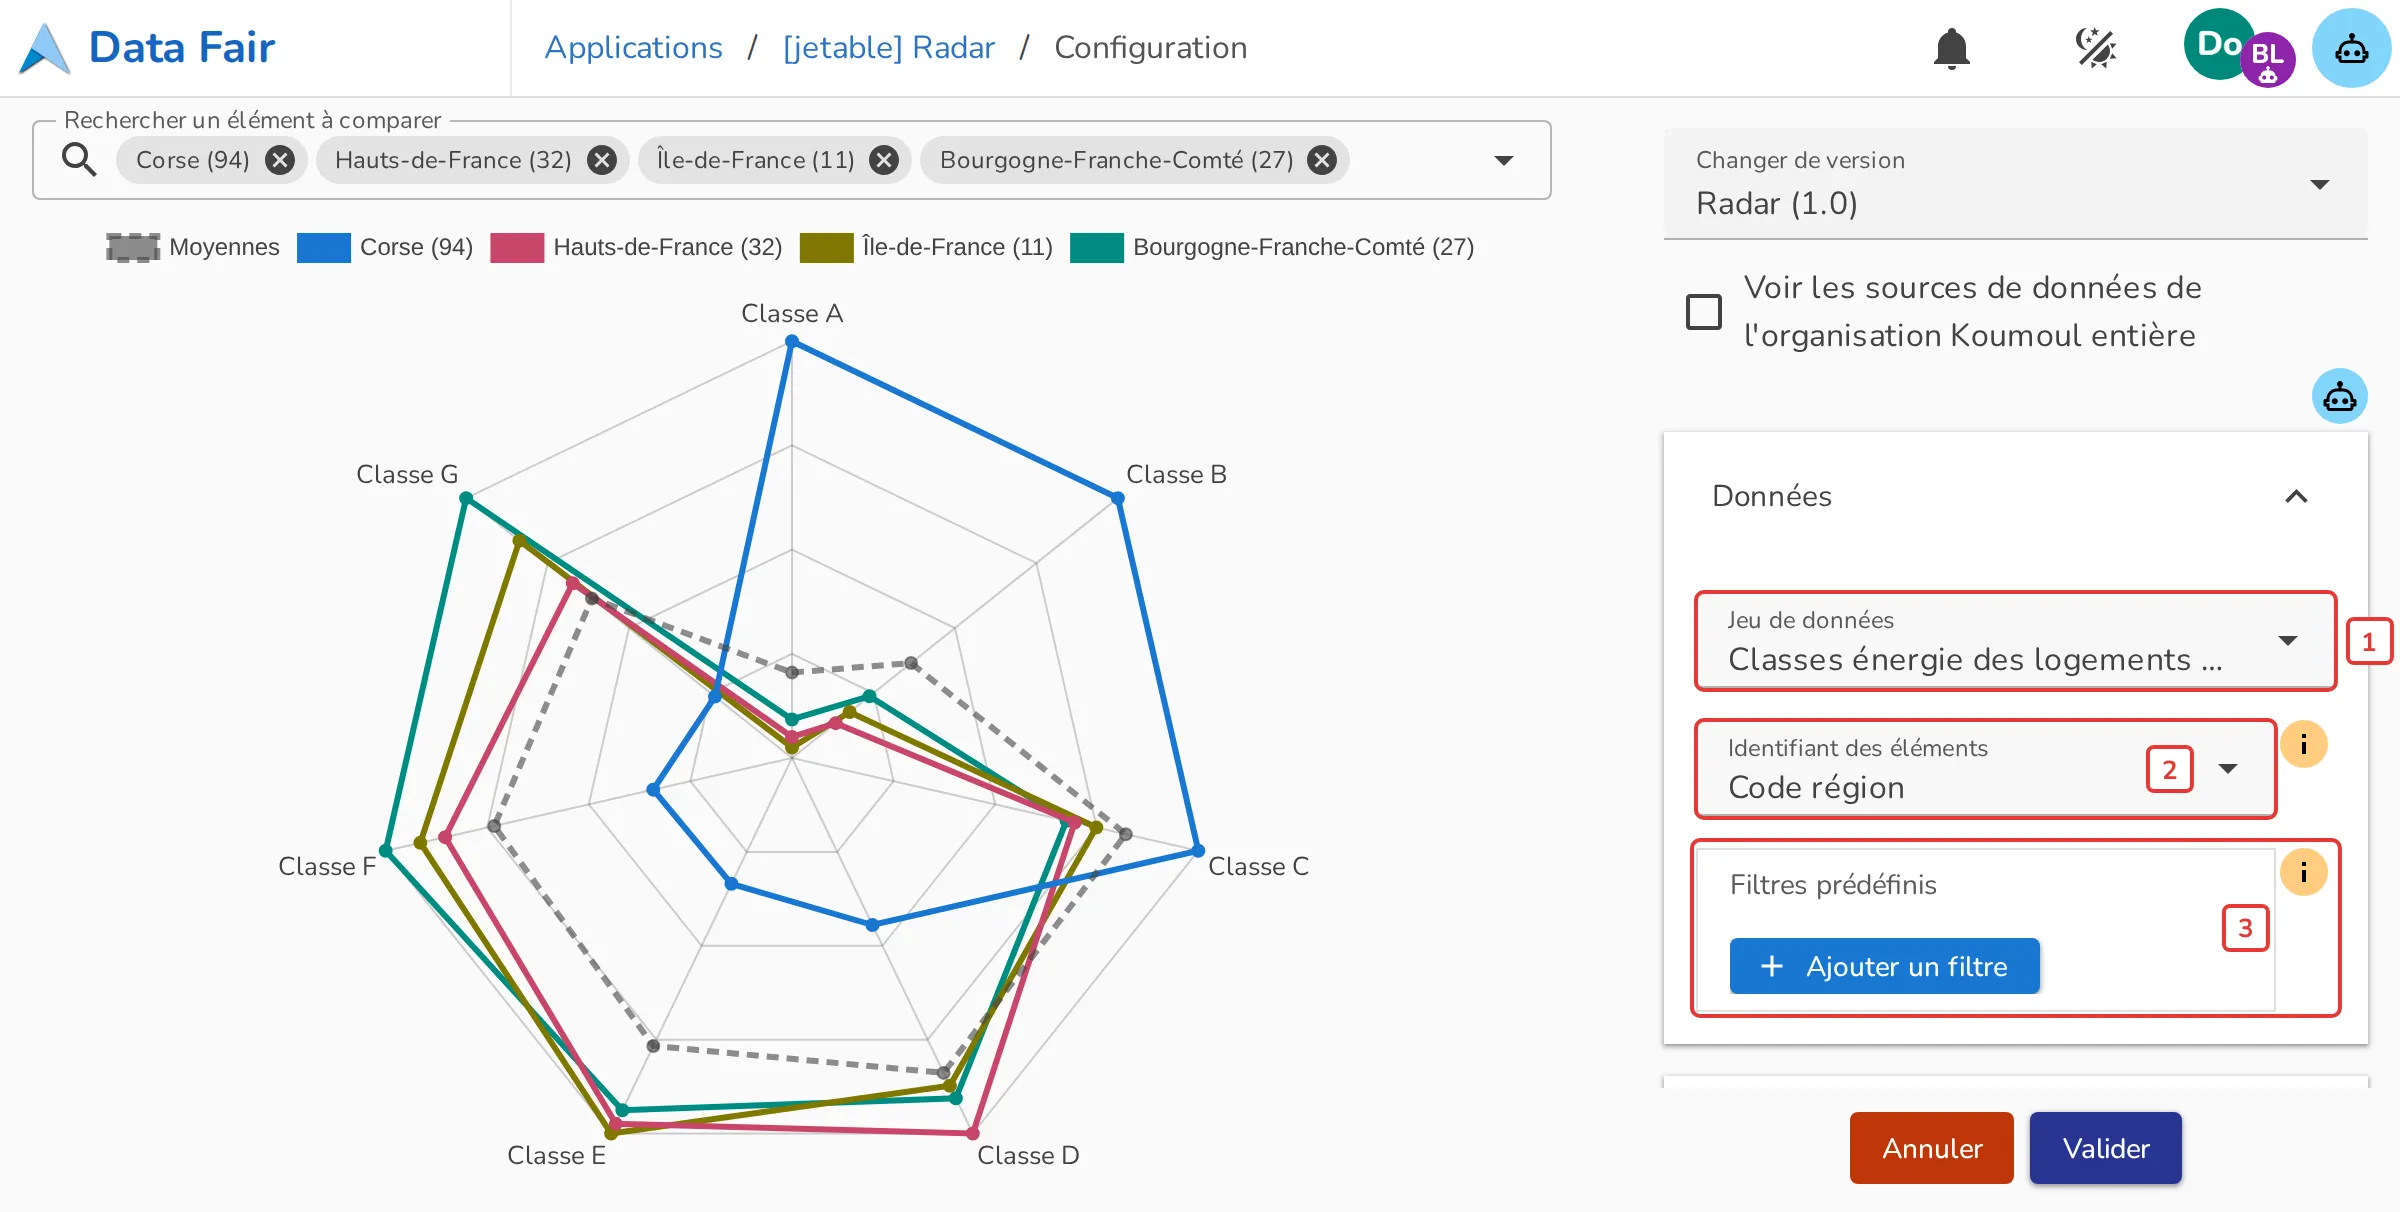Go to Applications breadcrumb
The image size is (2400, 1212).
[x=633, y=48]
